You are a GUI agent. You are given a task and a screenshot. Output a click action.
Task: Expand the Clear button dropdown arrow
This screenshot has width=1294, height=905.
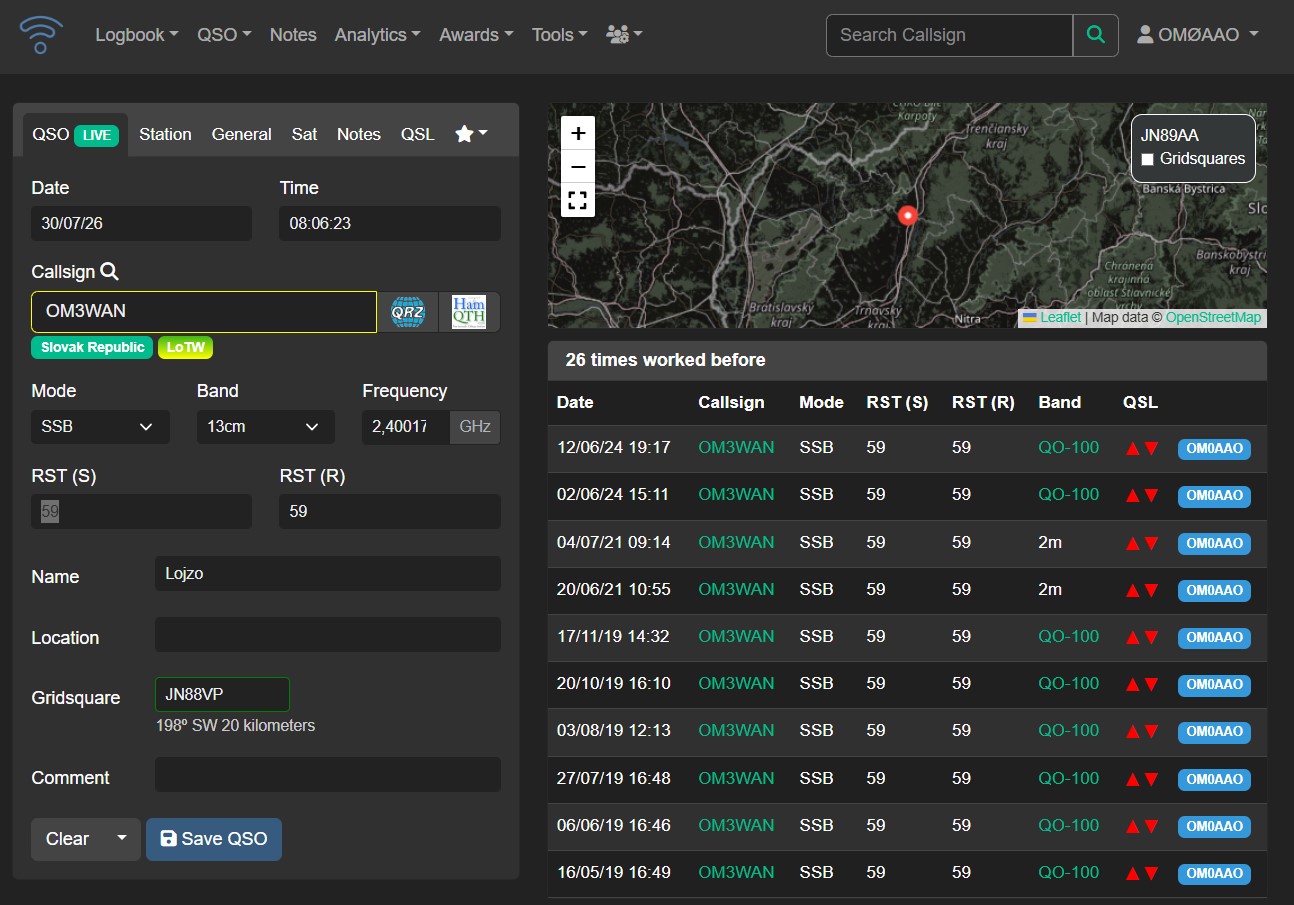122,839
